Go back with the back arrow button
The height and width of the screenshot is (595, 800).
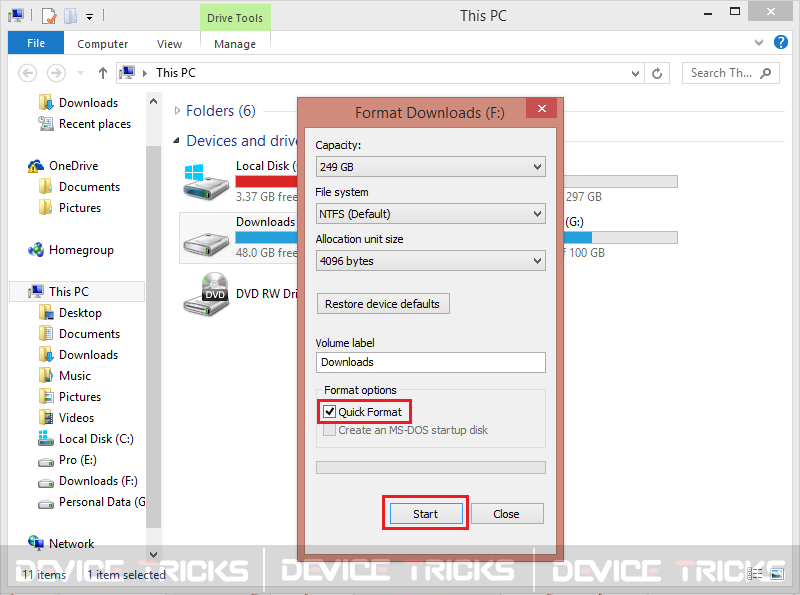pyautogui.click(x=28, y=73)
